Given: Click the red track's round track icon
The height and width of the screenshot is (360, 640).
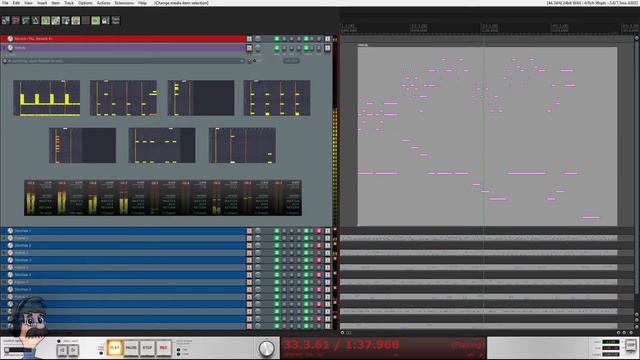Looking at the screenshot, I should coord(10,39).
